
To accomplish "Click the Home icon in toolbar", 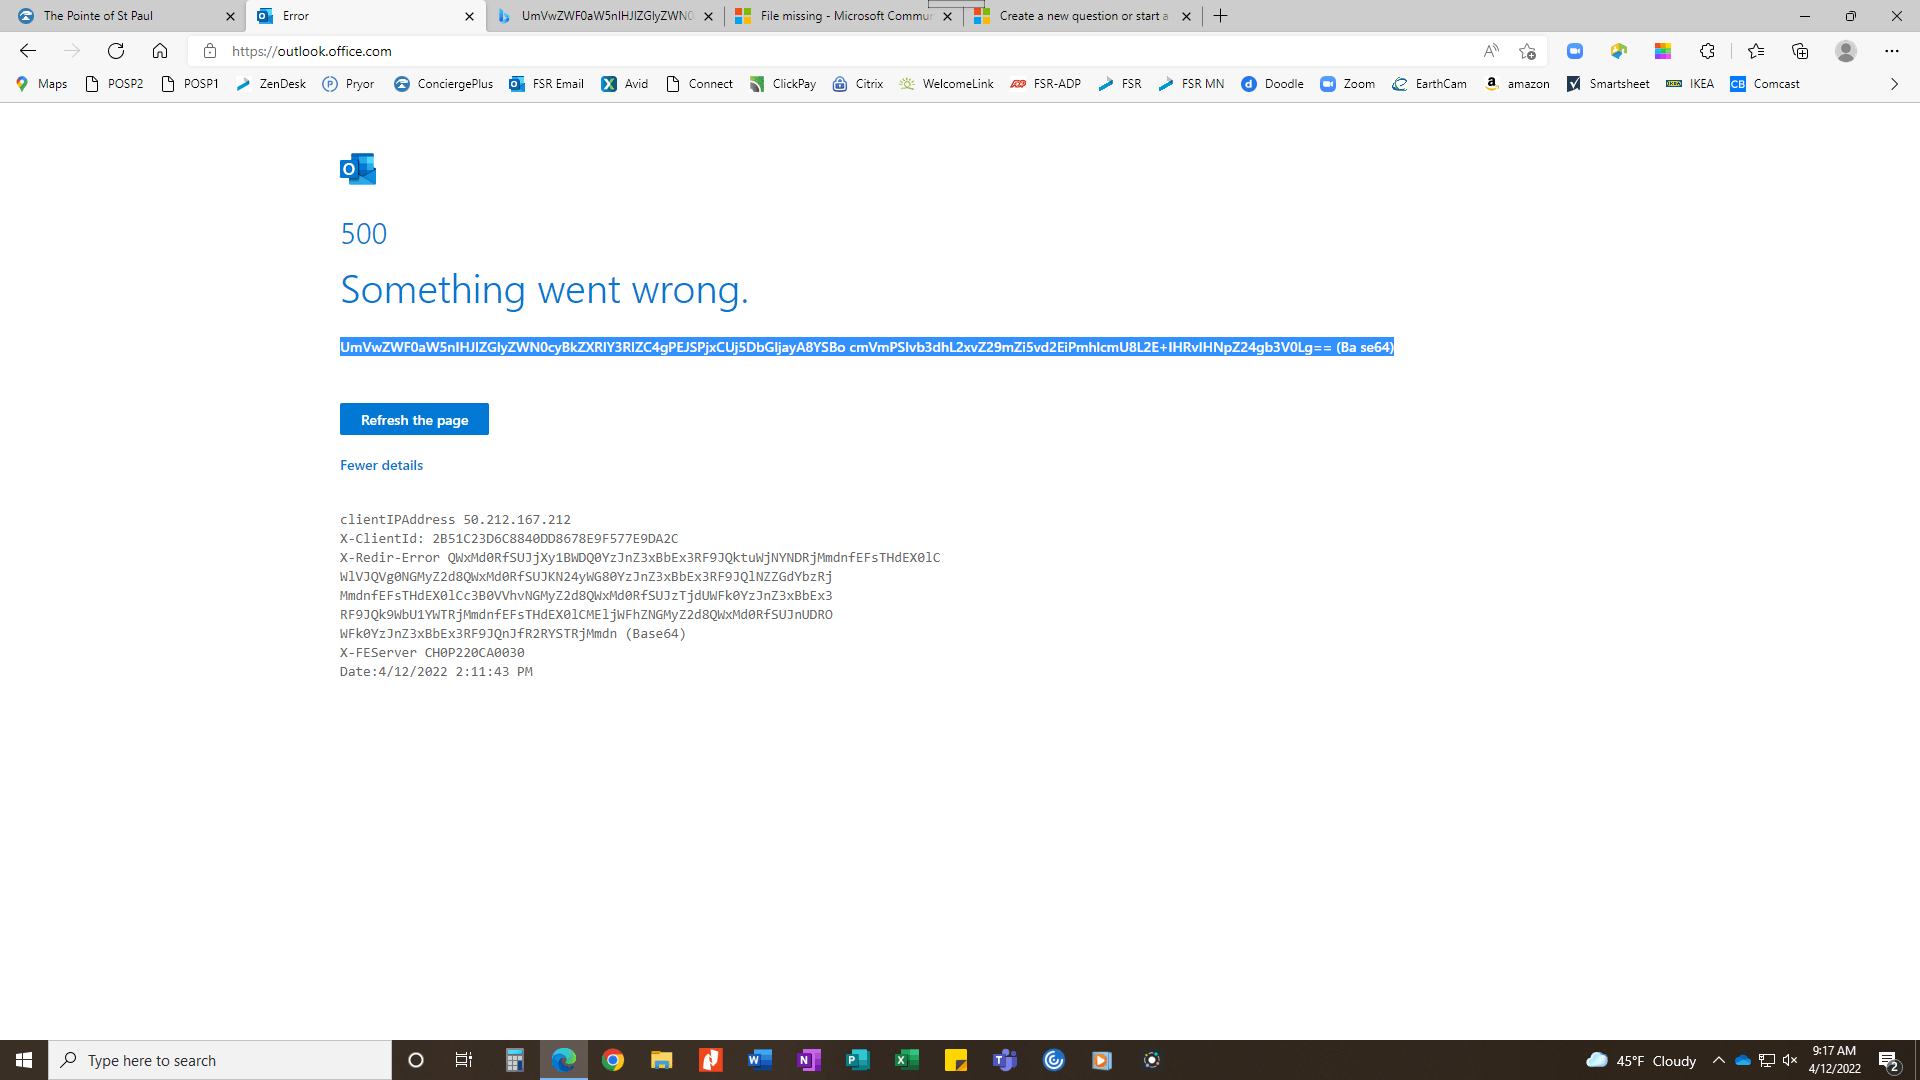I will (x=160, y=51).
